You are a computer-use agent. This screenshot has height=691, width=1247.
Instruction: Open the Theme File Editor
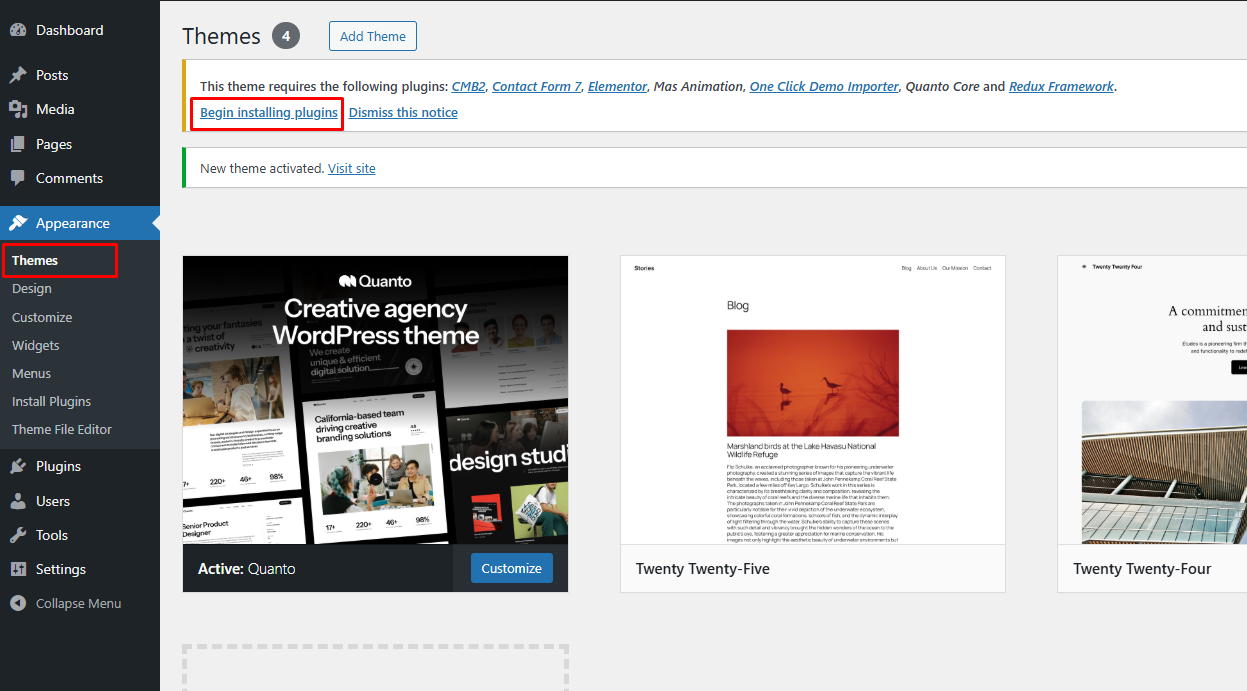tap(62, 429)
